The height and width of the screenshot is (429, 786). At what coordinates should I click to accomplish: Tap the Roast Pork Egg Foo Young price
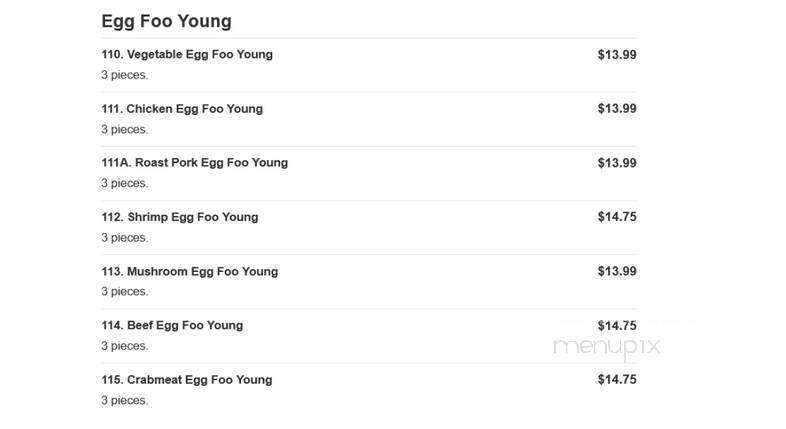616,163
